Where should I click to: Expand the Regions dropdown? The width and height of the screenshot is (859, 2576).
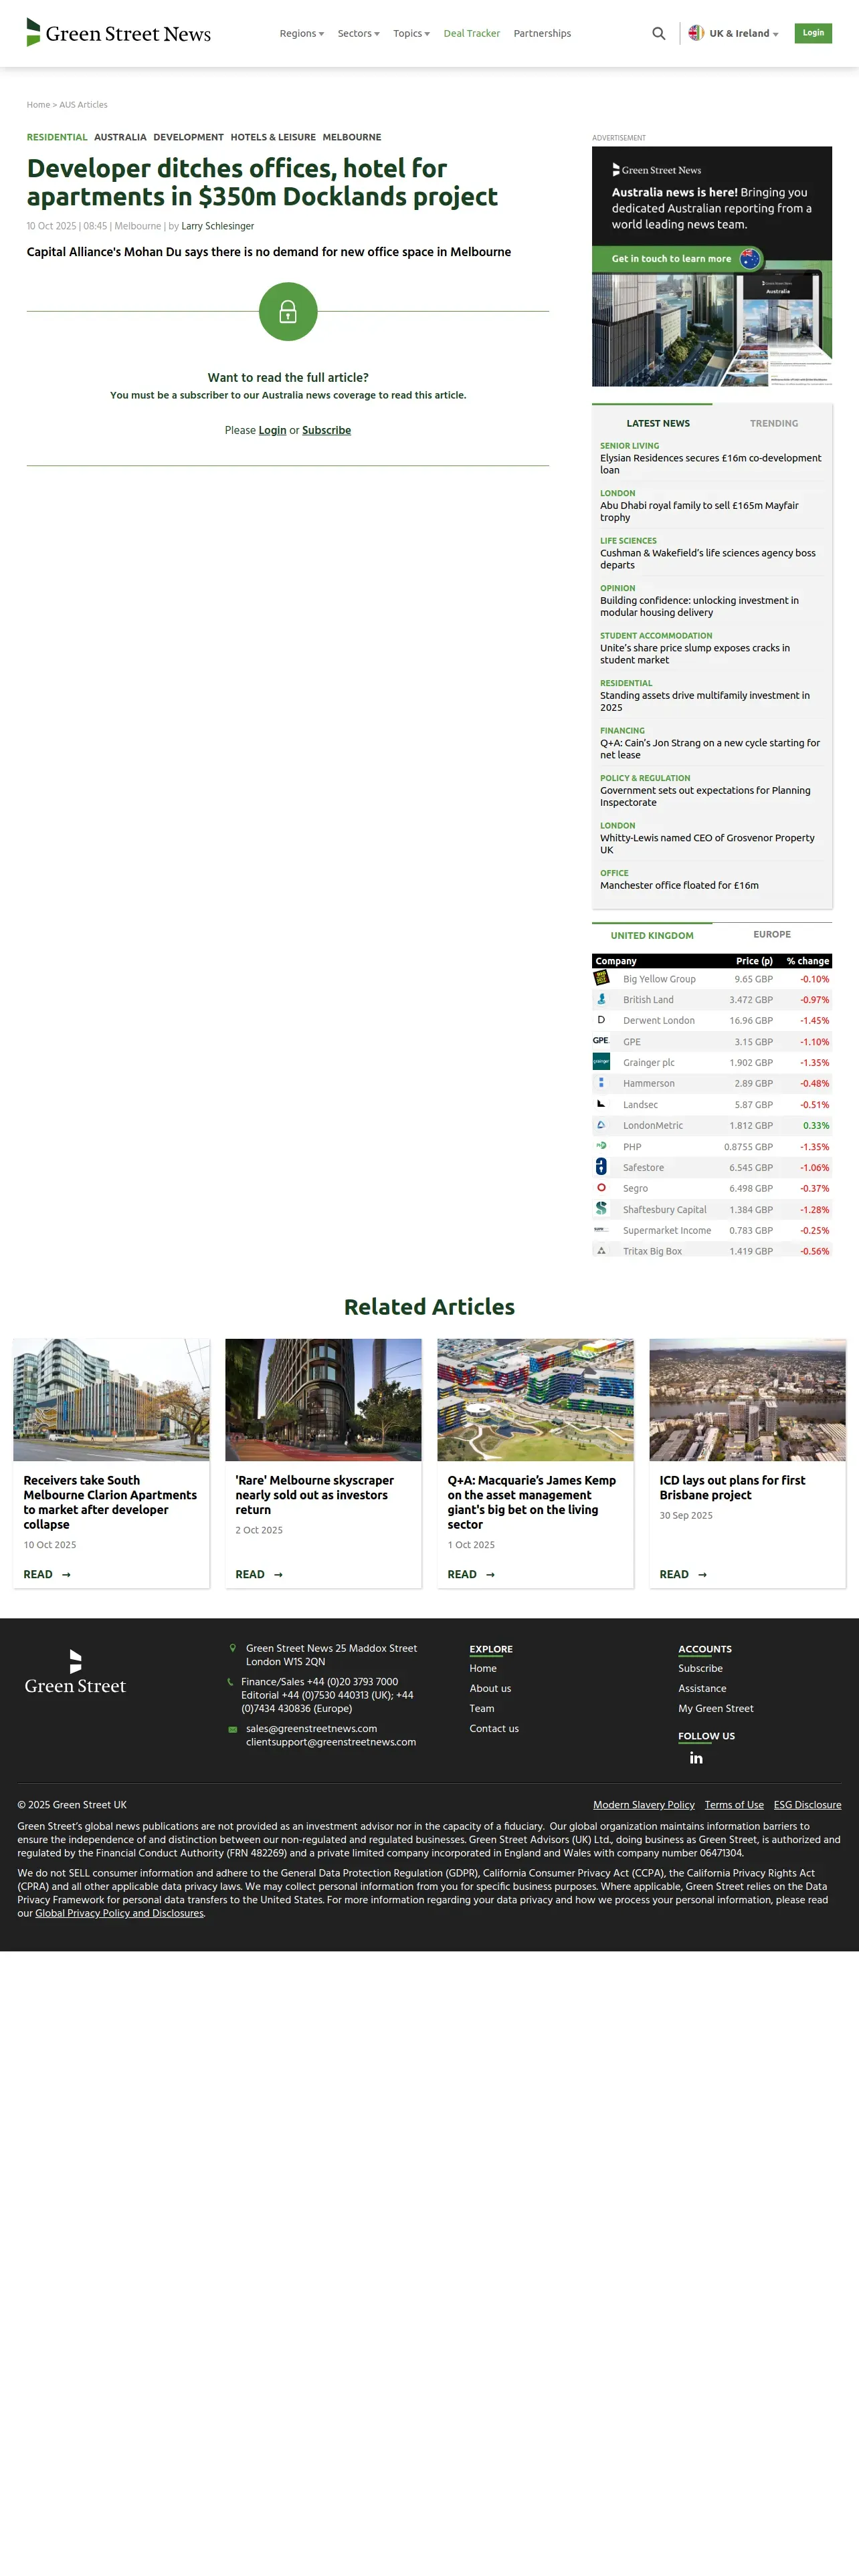click(302, 34)
